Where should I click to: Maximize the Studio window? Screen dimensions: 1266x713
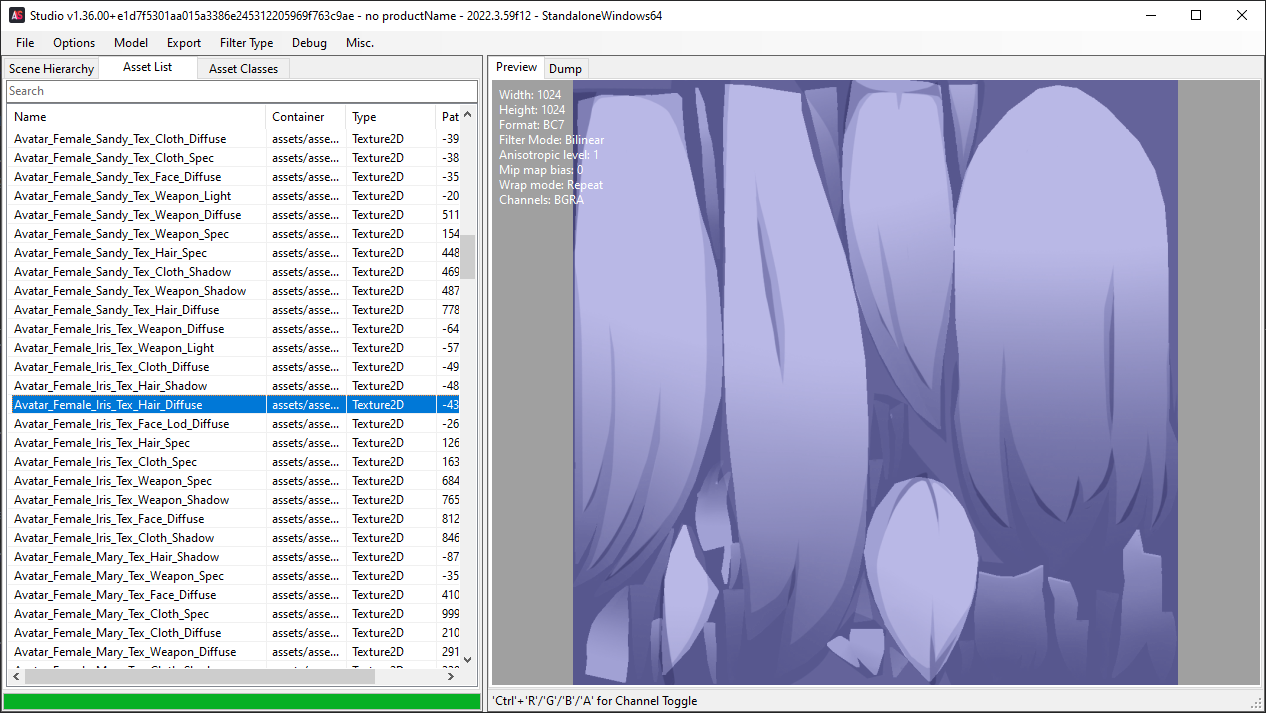[x=1196, y=15]
